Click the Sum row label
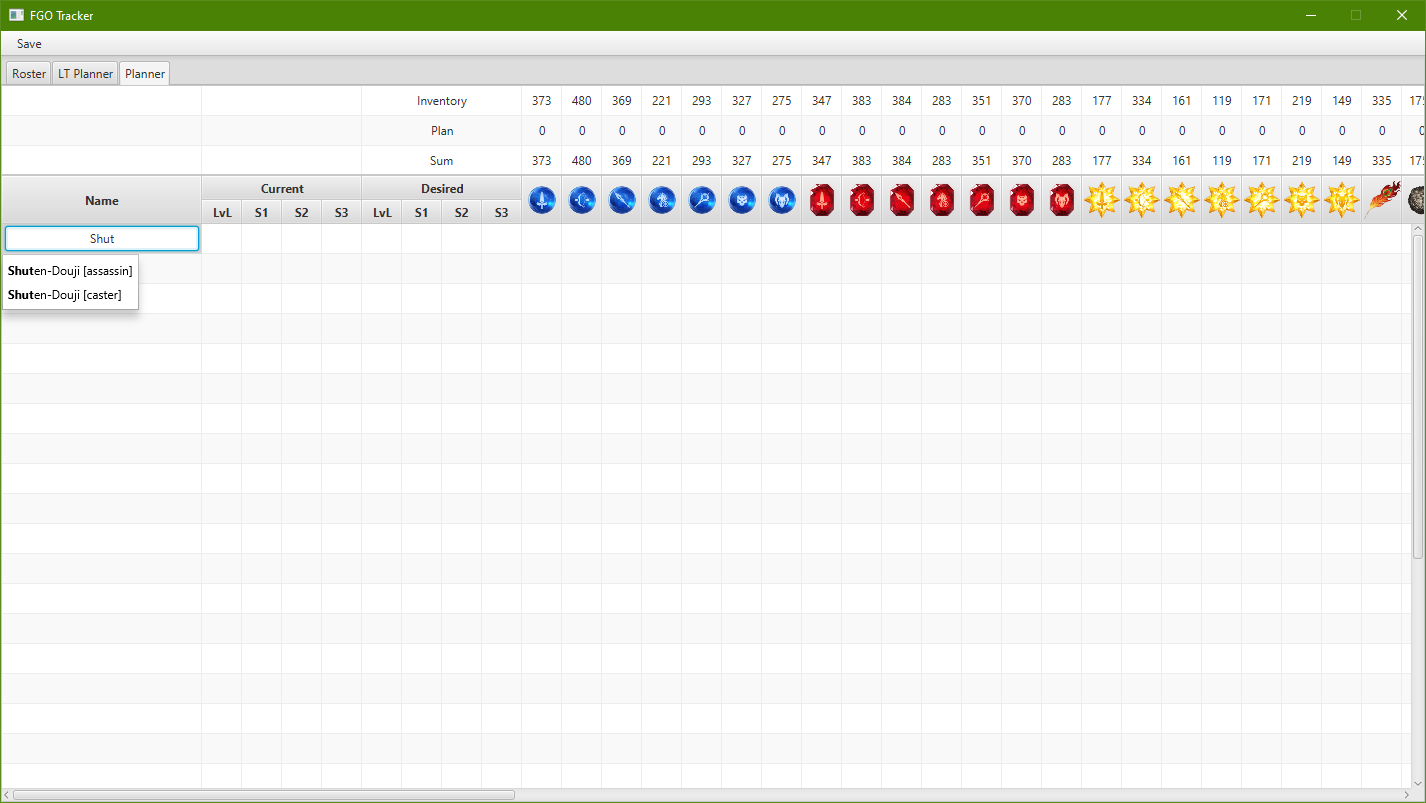 (442, 161)
